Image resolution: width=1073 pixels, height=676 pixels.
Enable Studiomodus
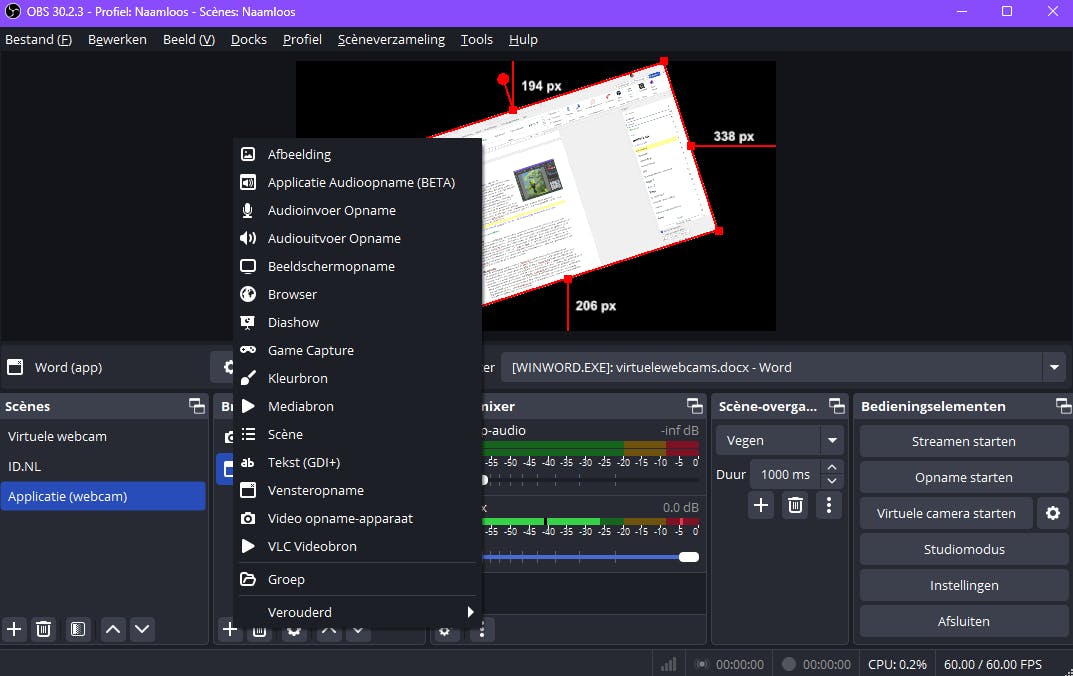964,549
